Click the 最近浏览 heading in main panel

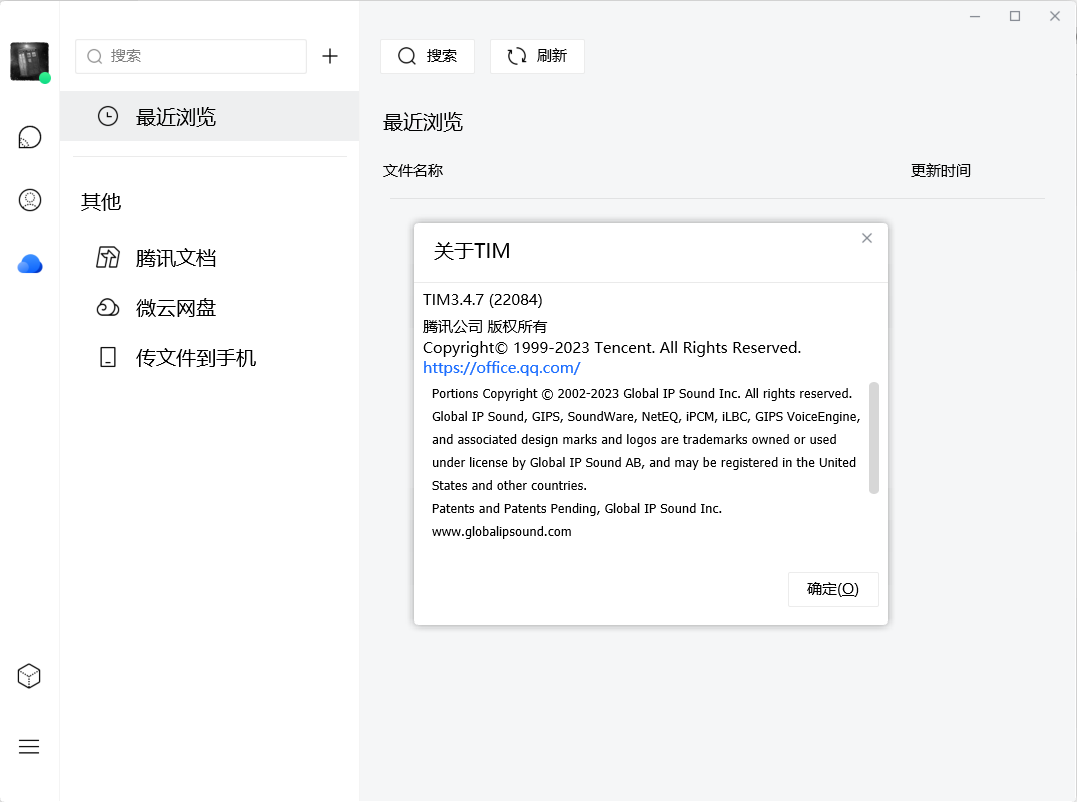[422, 122]
